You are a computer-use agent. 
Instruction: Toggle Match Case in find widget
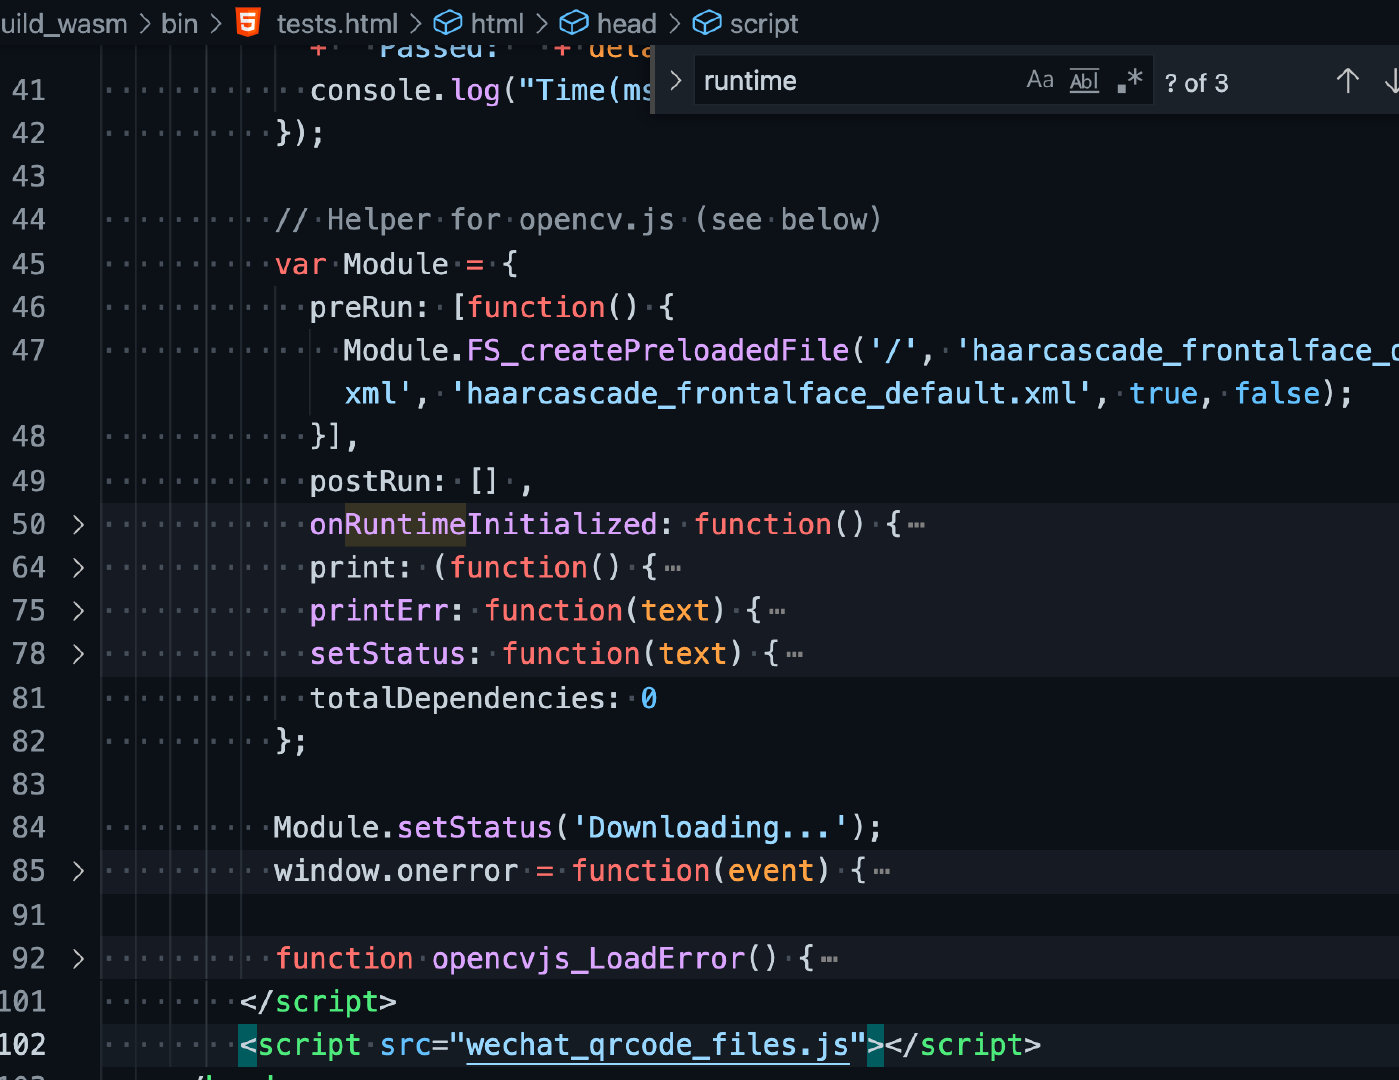(x=1040, y=81)
